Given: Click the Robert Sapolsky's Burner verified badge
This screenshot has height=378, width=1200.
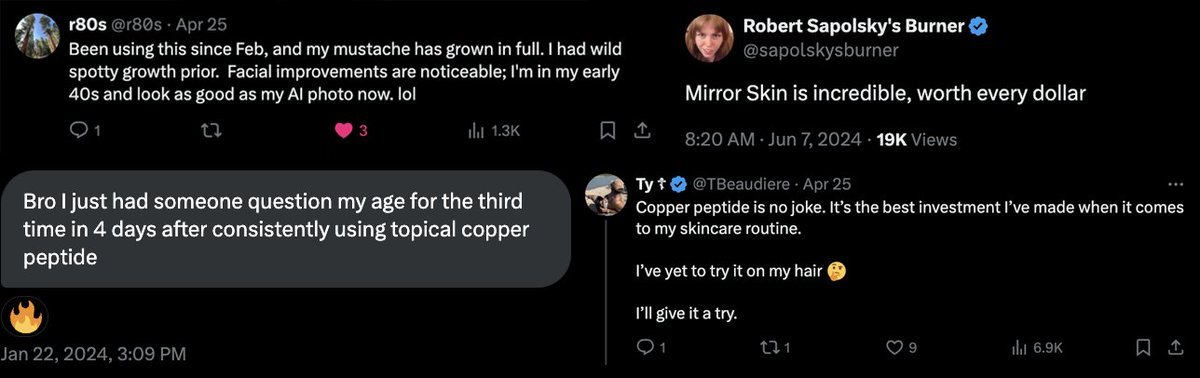Looking at the screenshot, I should (979, 27).
